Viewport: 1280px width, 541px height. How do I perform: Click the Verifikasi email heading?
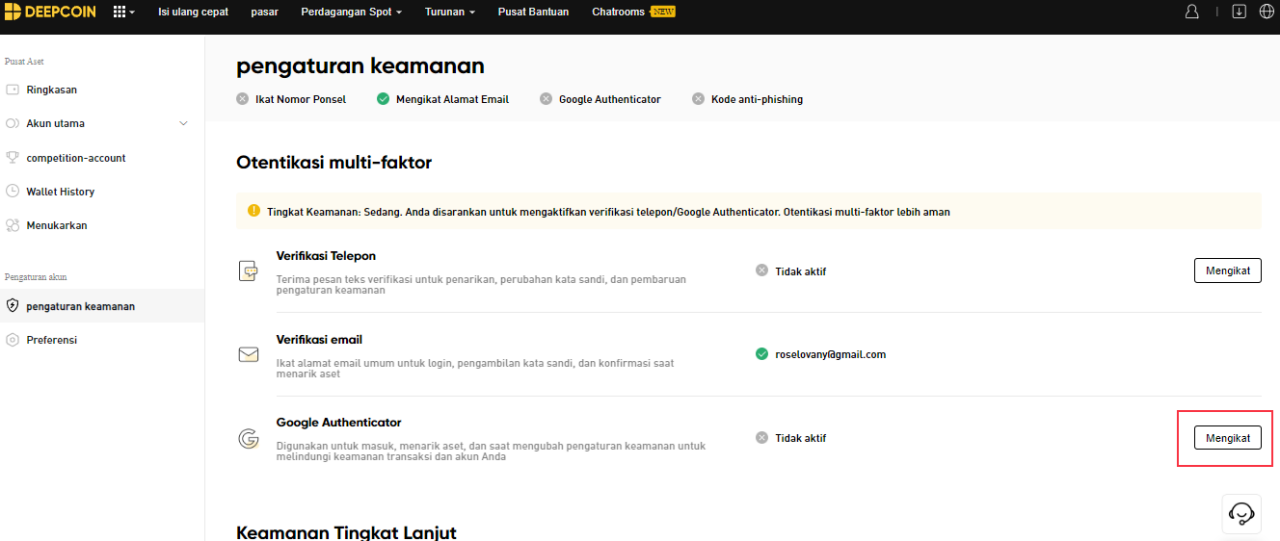(x=319, y=340)
